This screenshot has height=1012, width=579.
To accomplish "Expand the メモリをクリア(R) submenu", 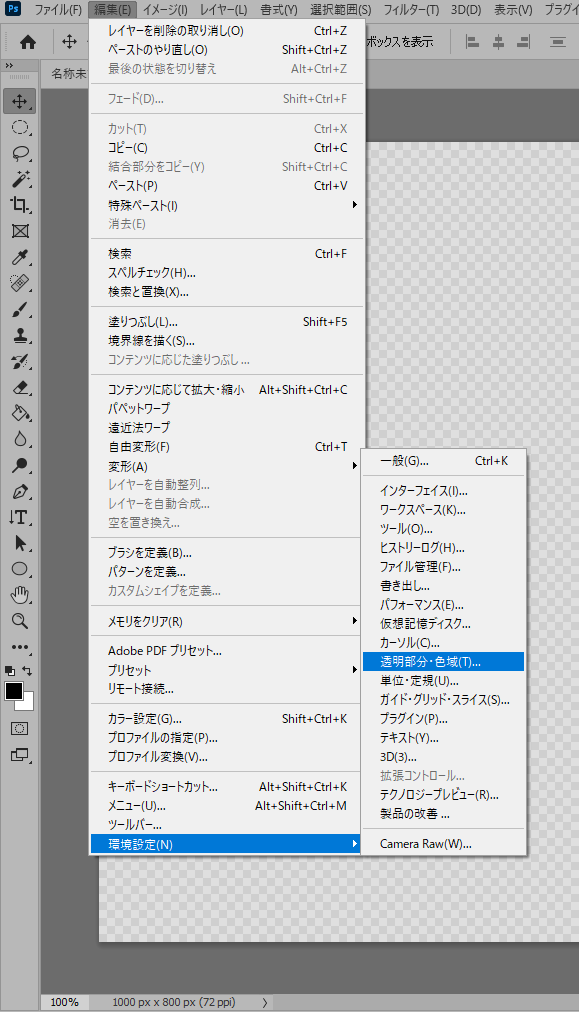I will click(x=354, y=621).
